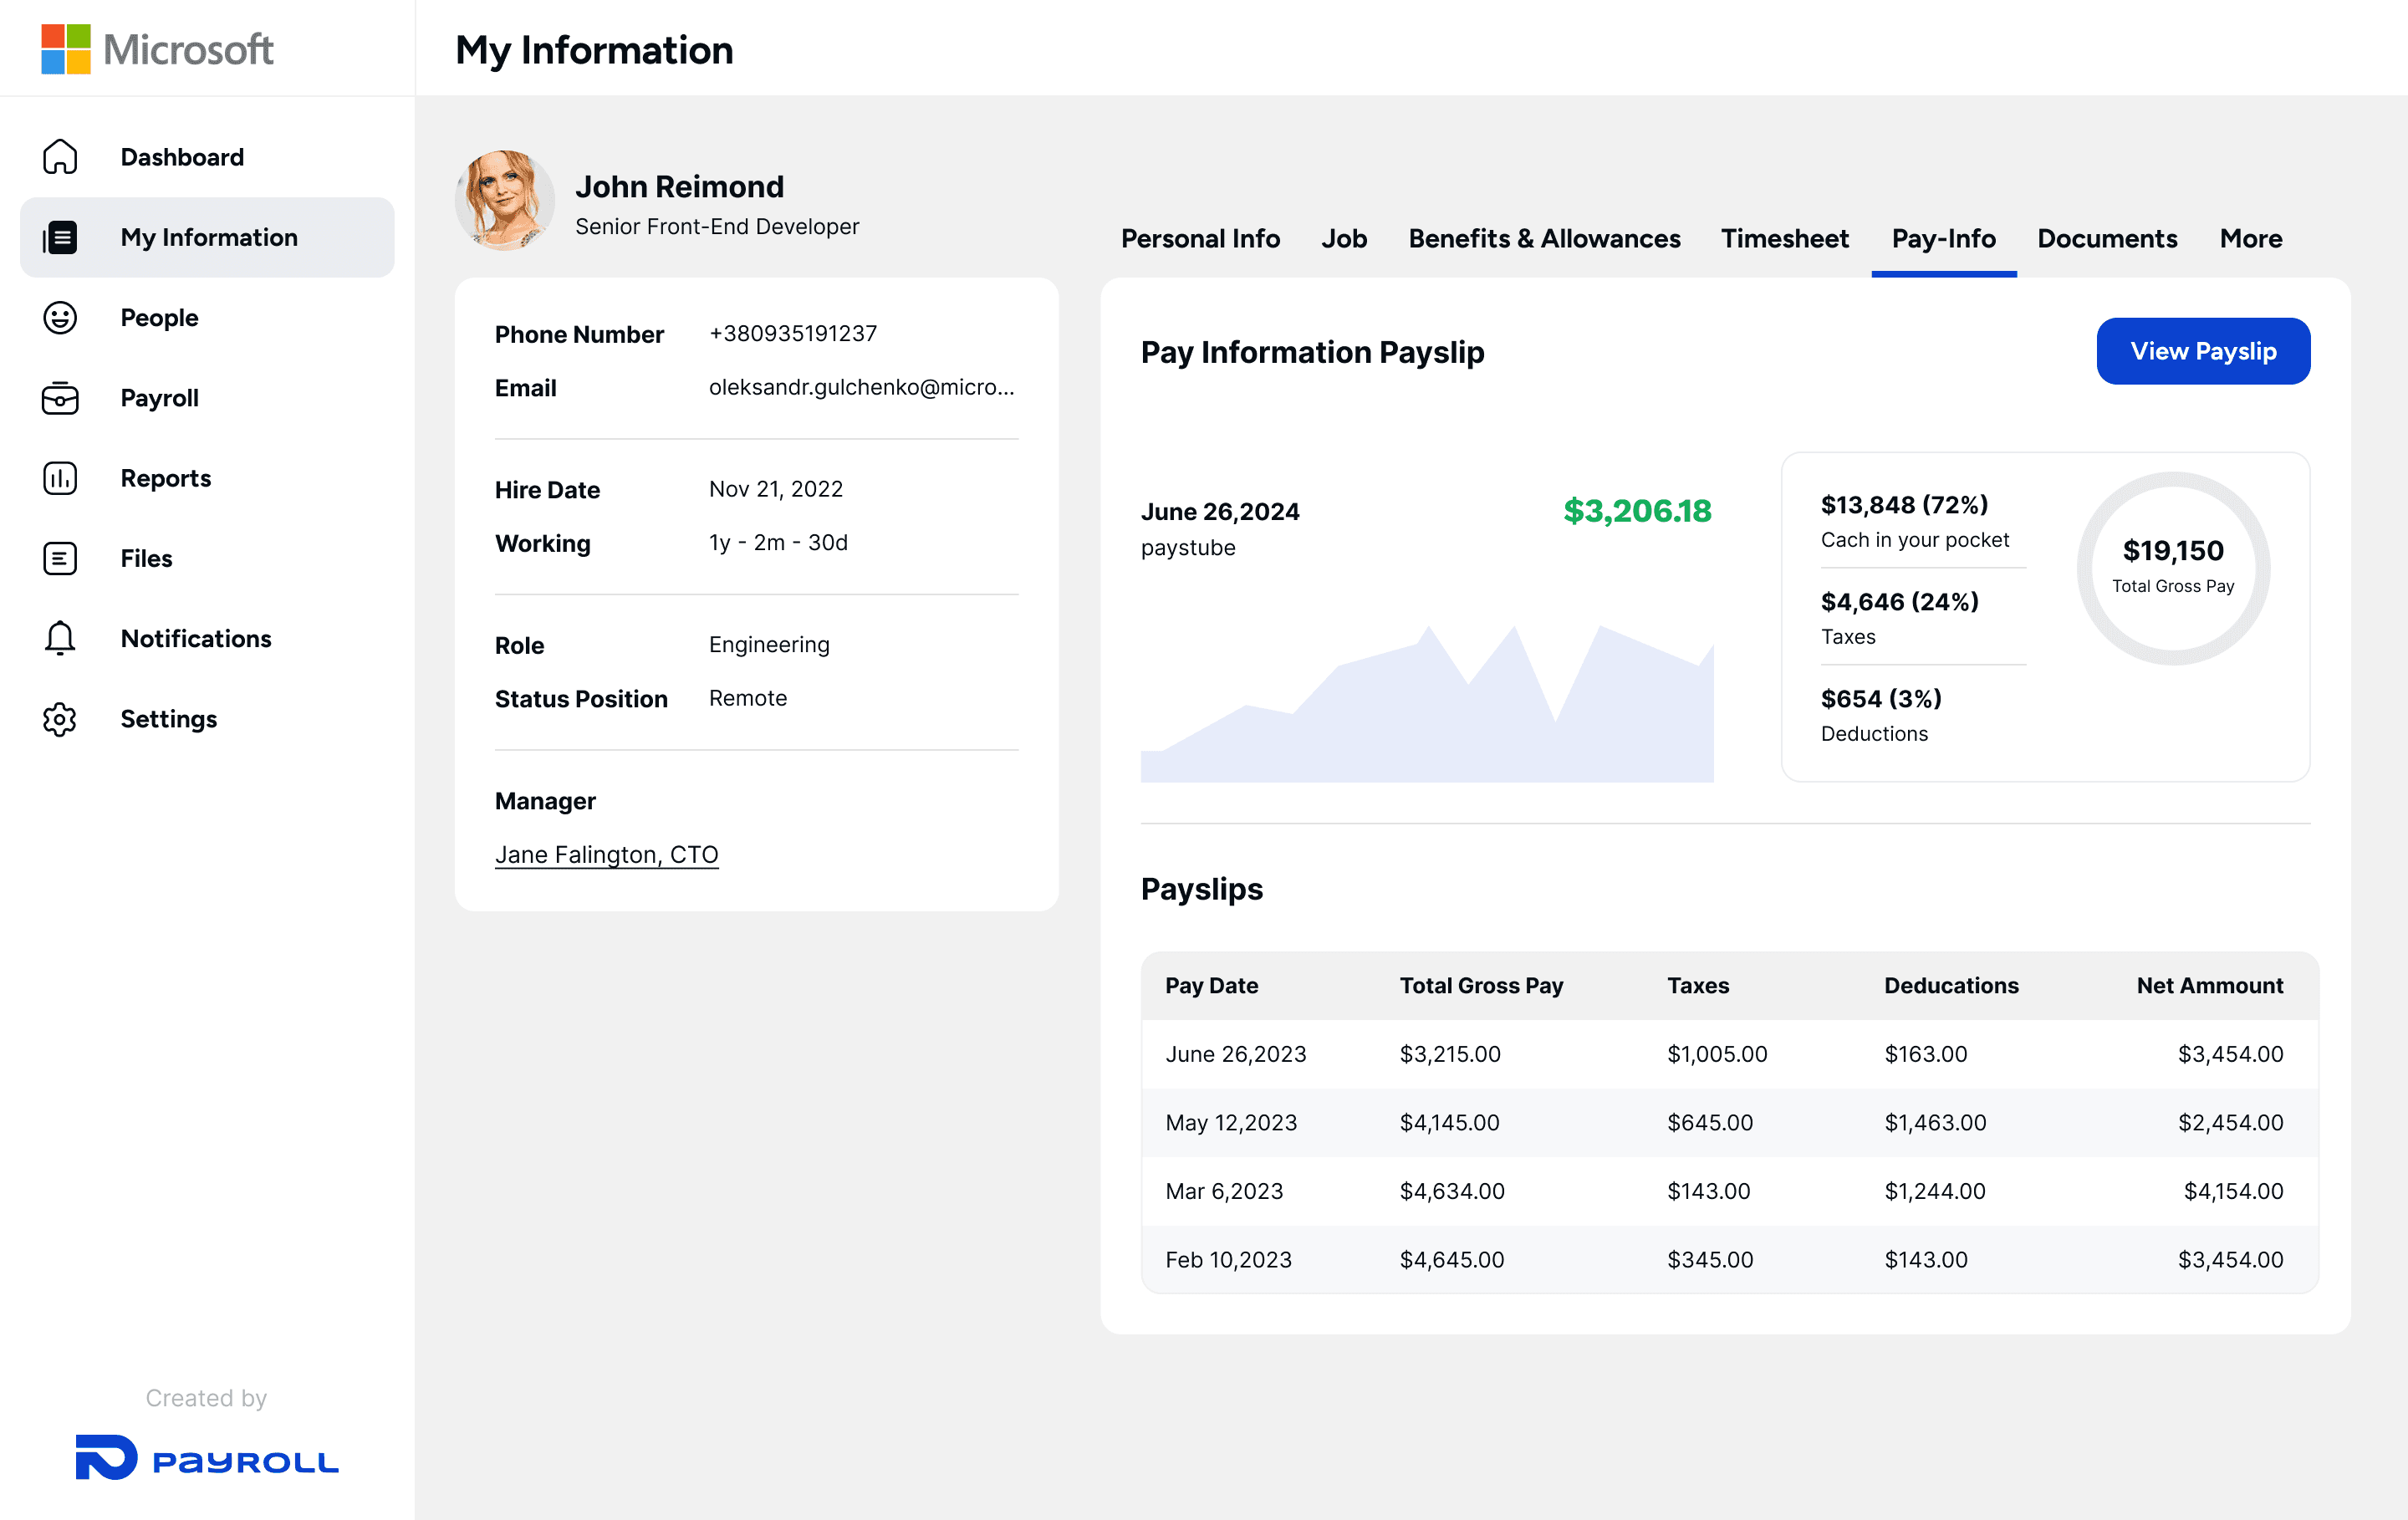Click the Microsoft logo
This screenshot has width=2408, height=1520.
(x=157, y=49)
